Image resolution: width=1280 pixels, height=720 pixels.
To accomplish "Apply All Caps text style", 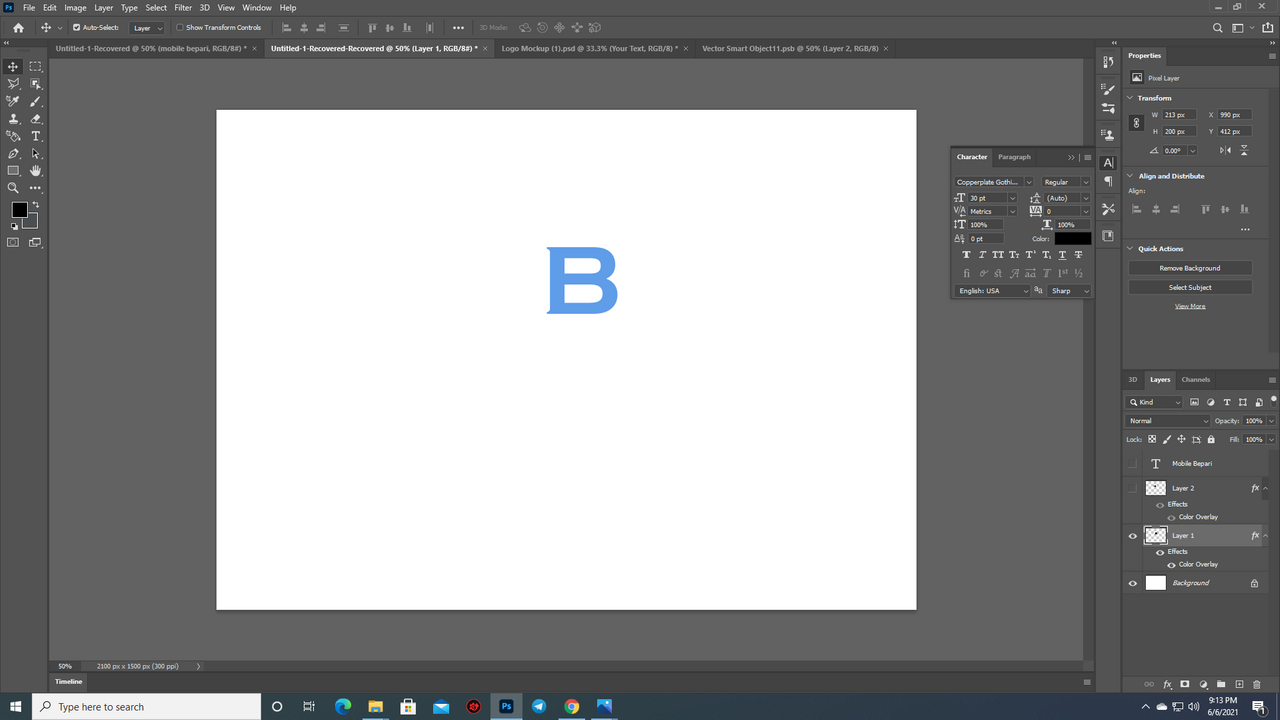I will pos(998,255).
